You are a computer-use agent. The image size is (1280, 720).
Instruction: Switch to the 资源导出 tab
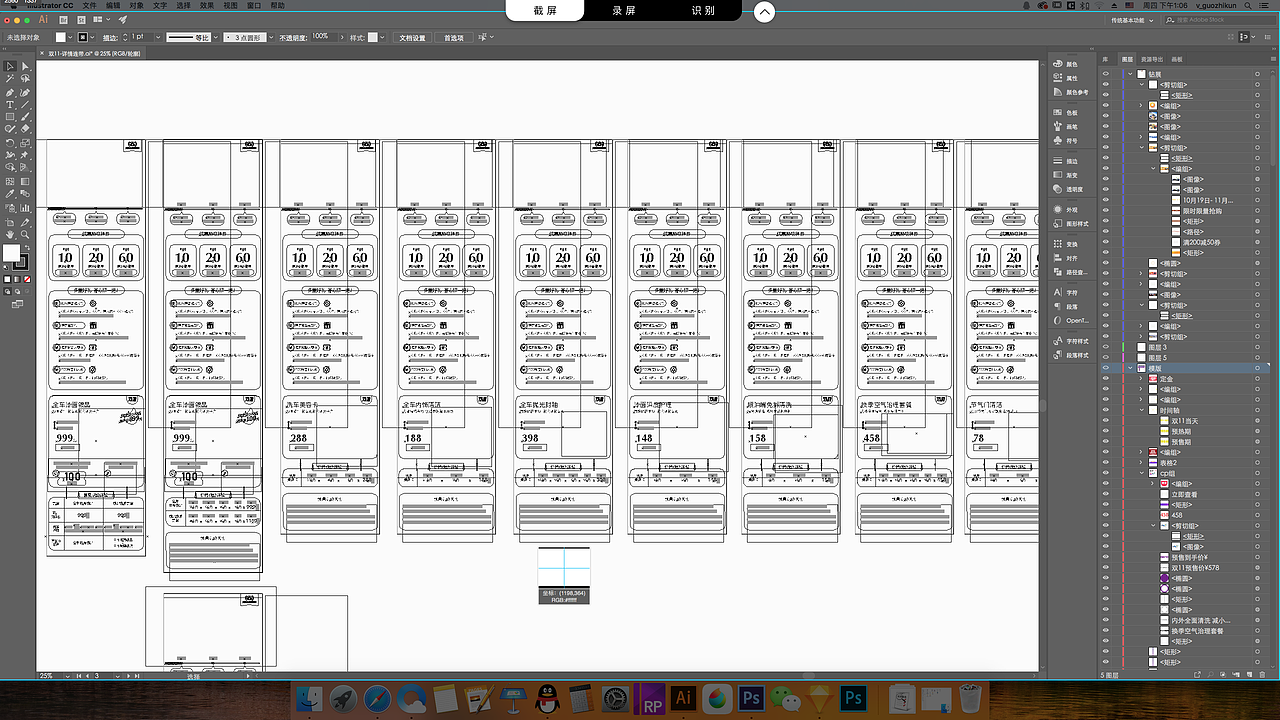[1153, 60]
